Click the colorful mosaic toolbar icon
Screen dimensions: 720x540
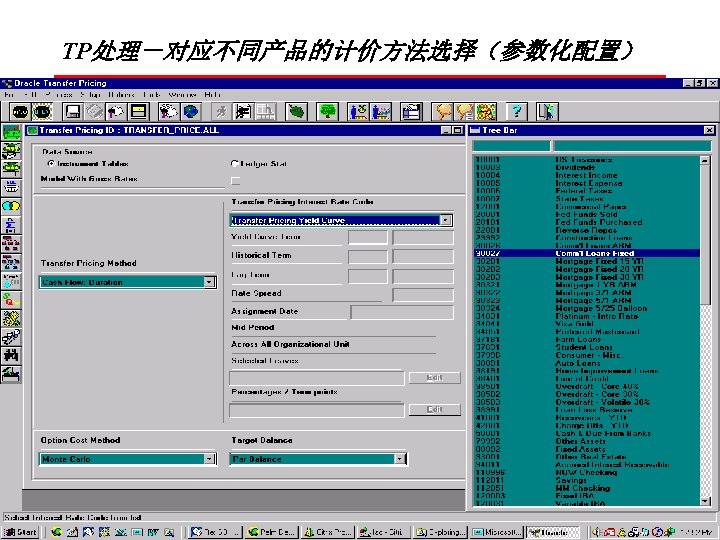(x=486, y=112)
